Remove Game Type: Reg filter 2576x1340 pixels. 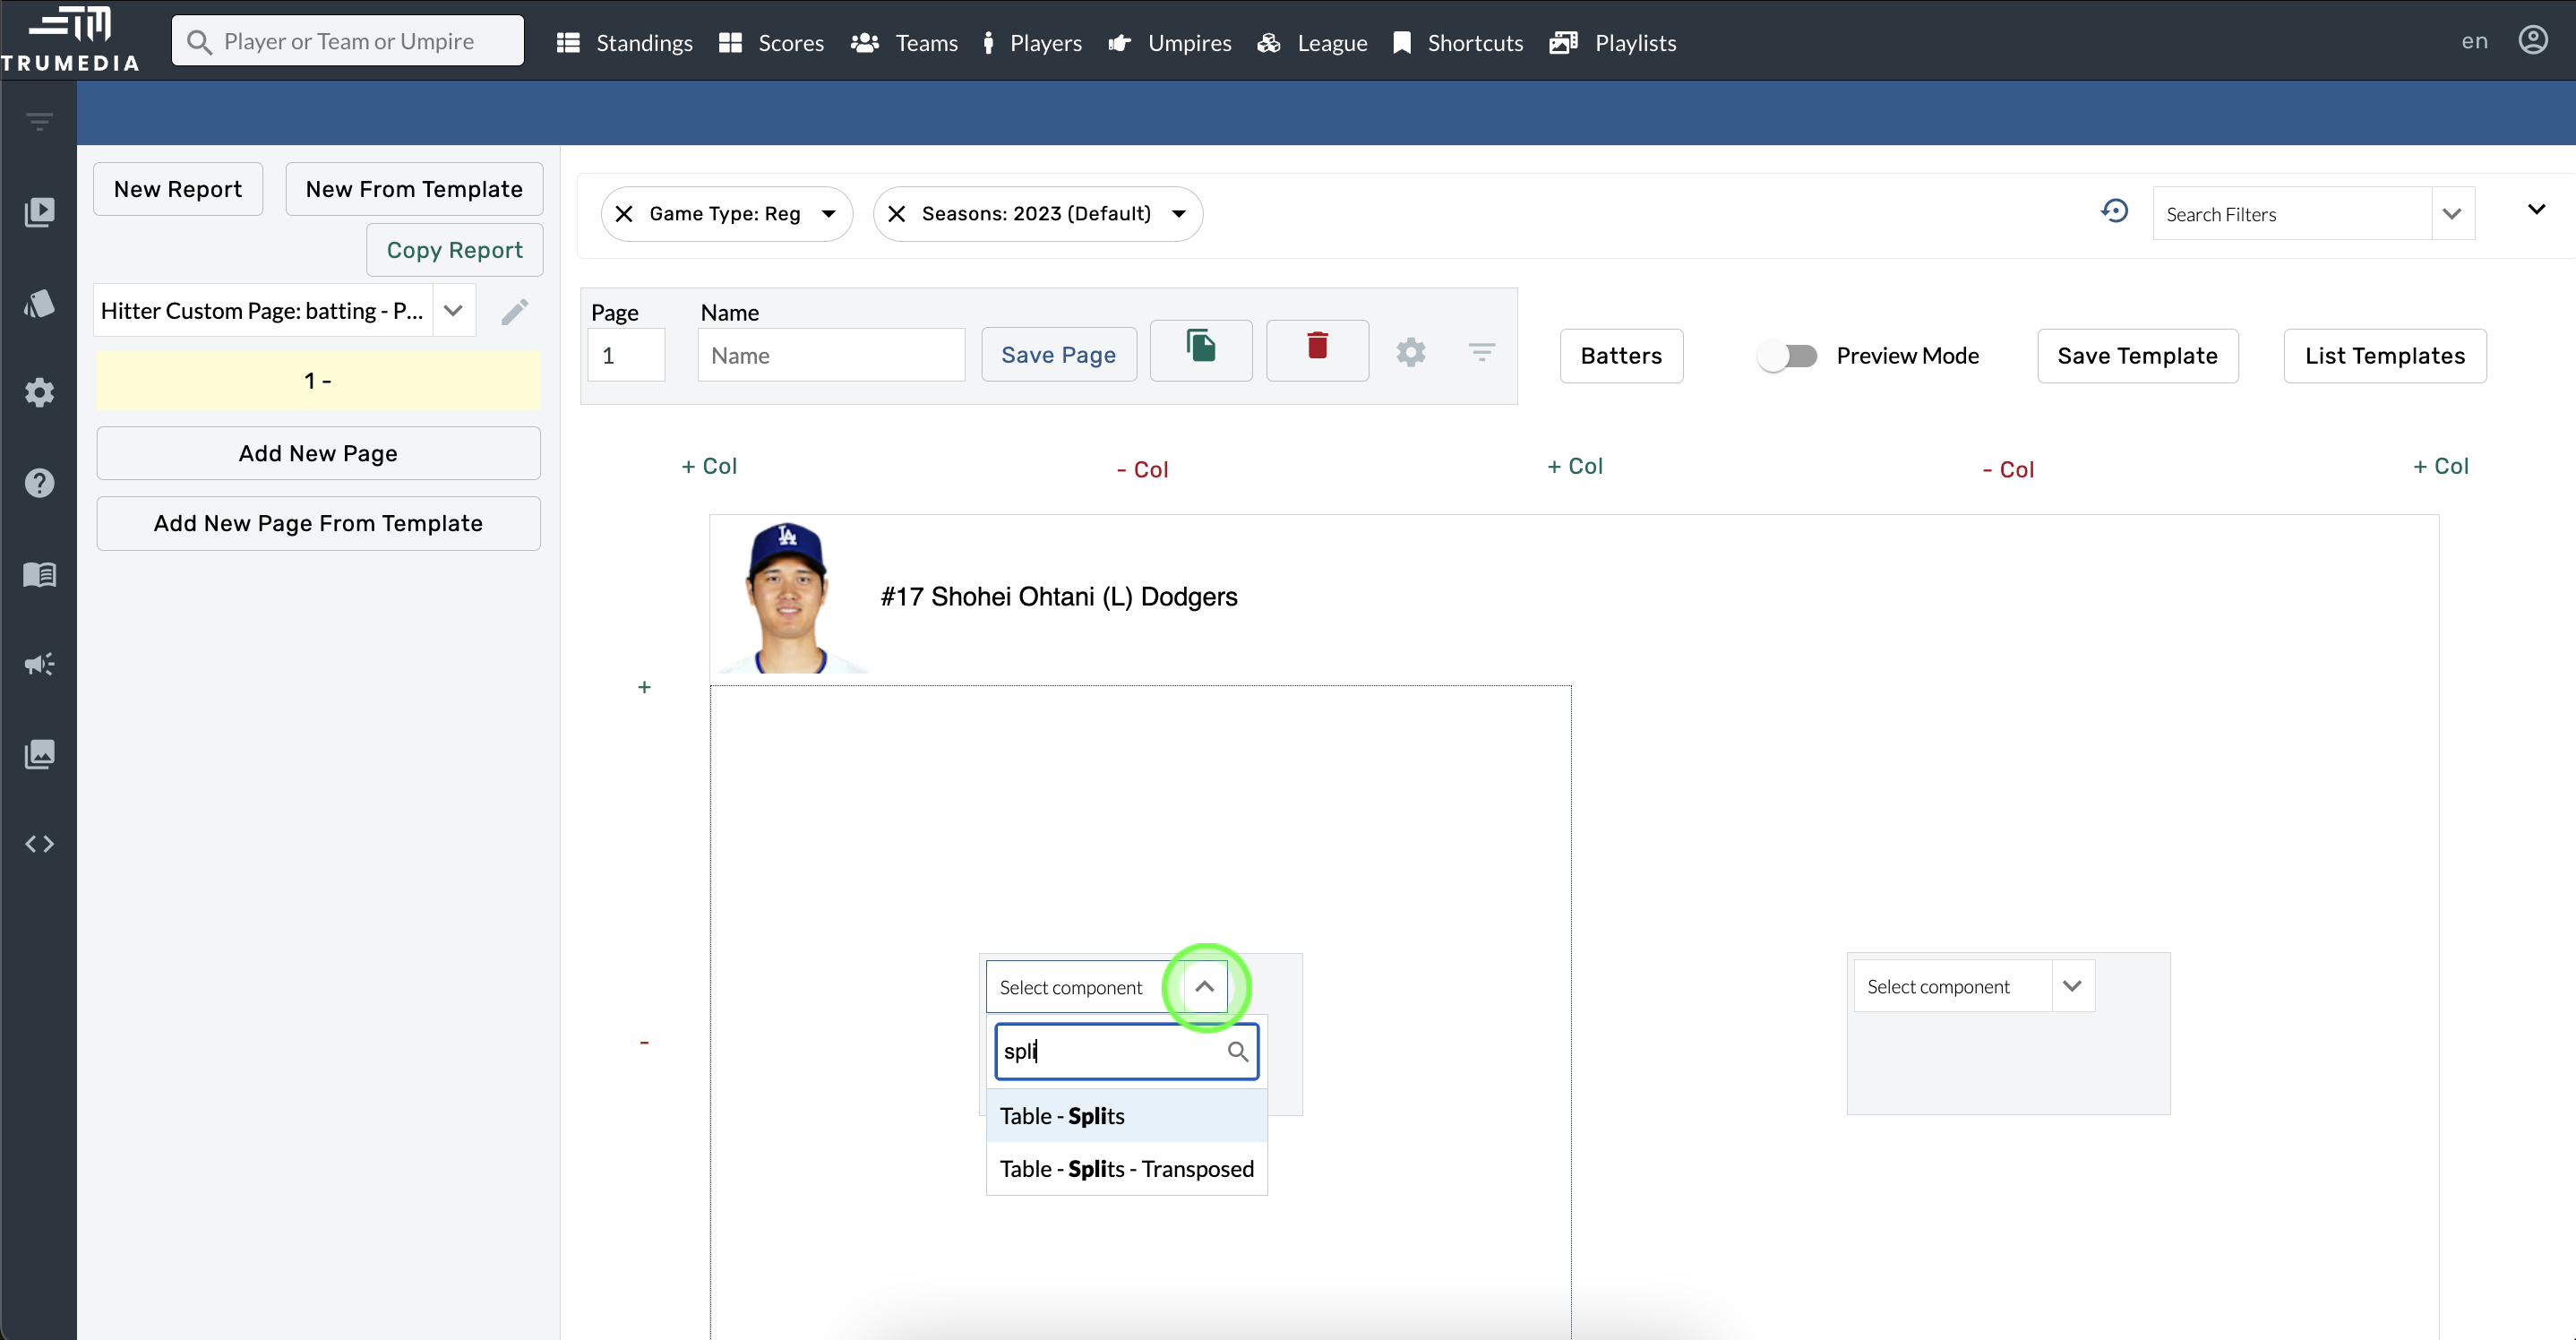click(x=624, y=214)
